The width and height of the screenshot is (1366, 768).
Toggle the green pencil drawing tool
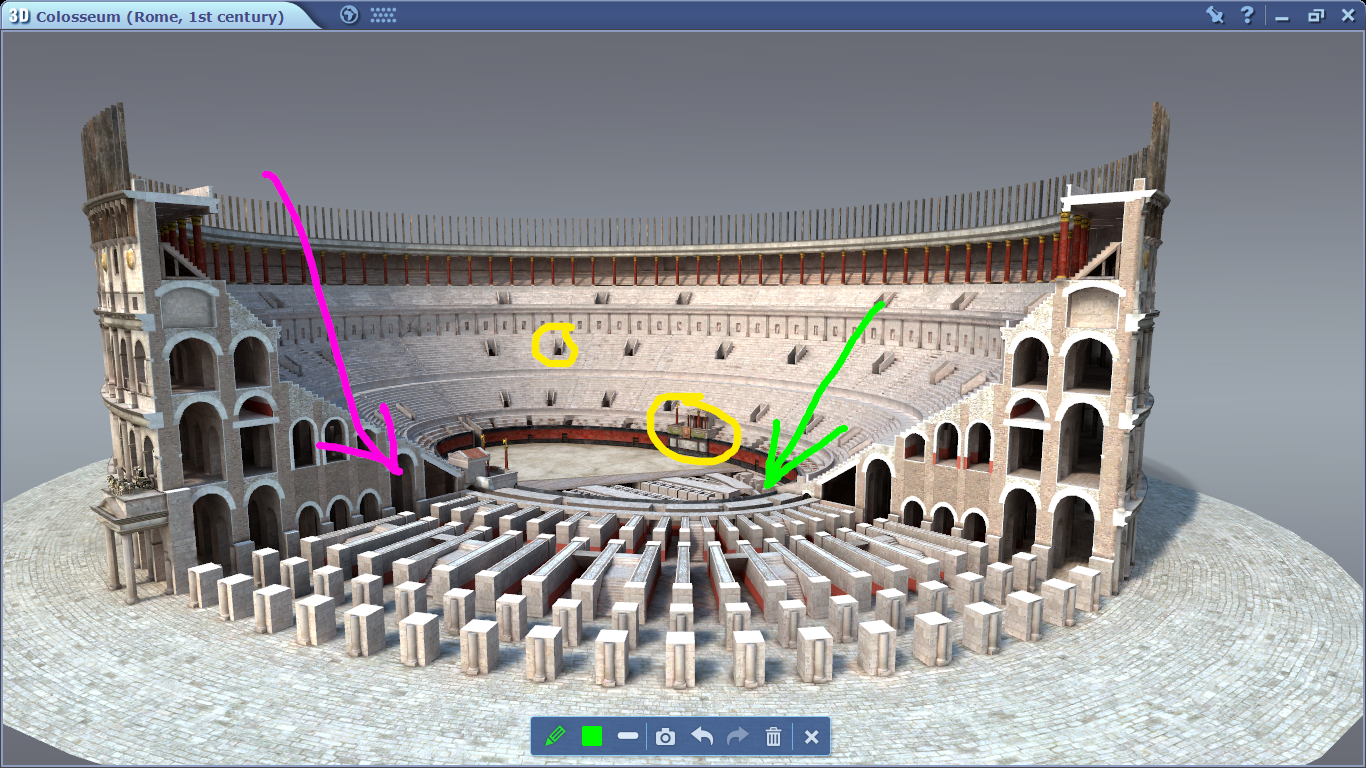(555, 737)
